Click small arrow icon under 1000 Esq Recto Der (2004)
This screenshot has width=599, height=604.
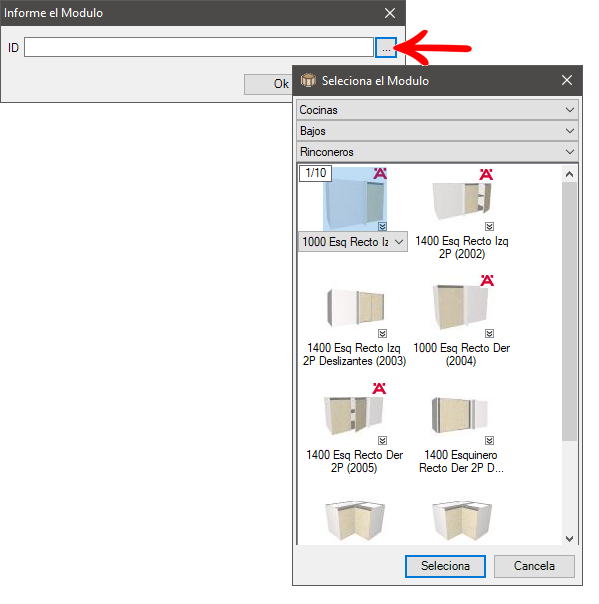click(489, 334)
